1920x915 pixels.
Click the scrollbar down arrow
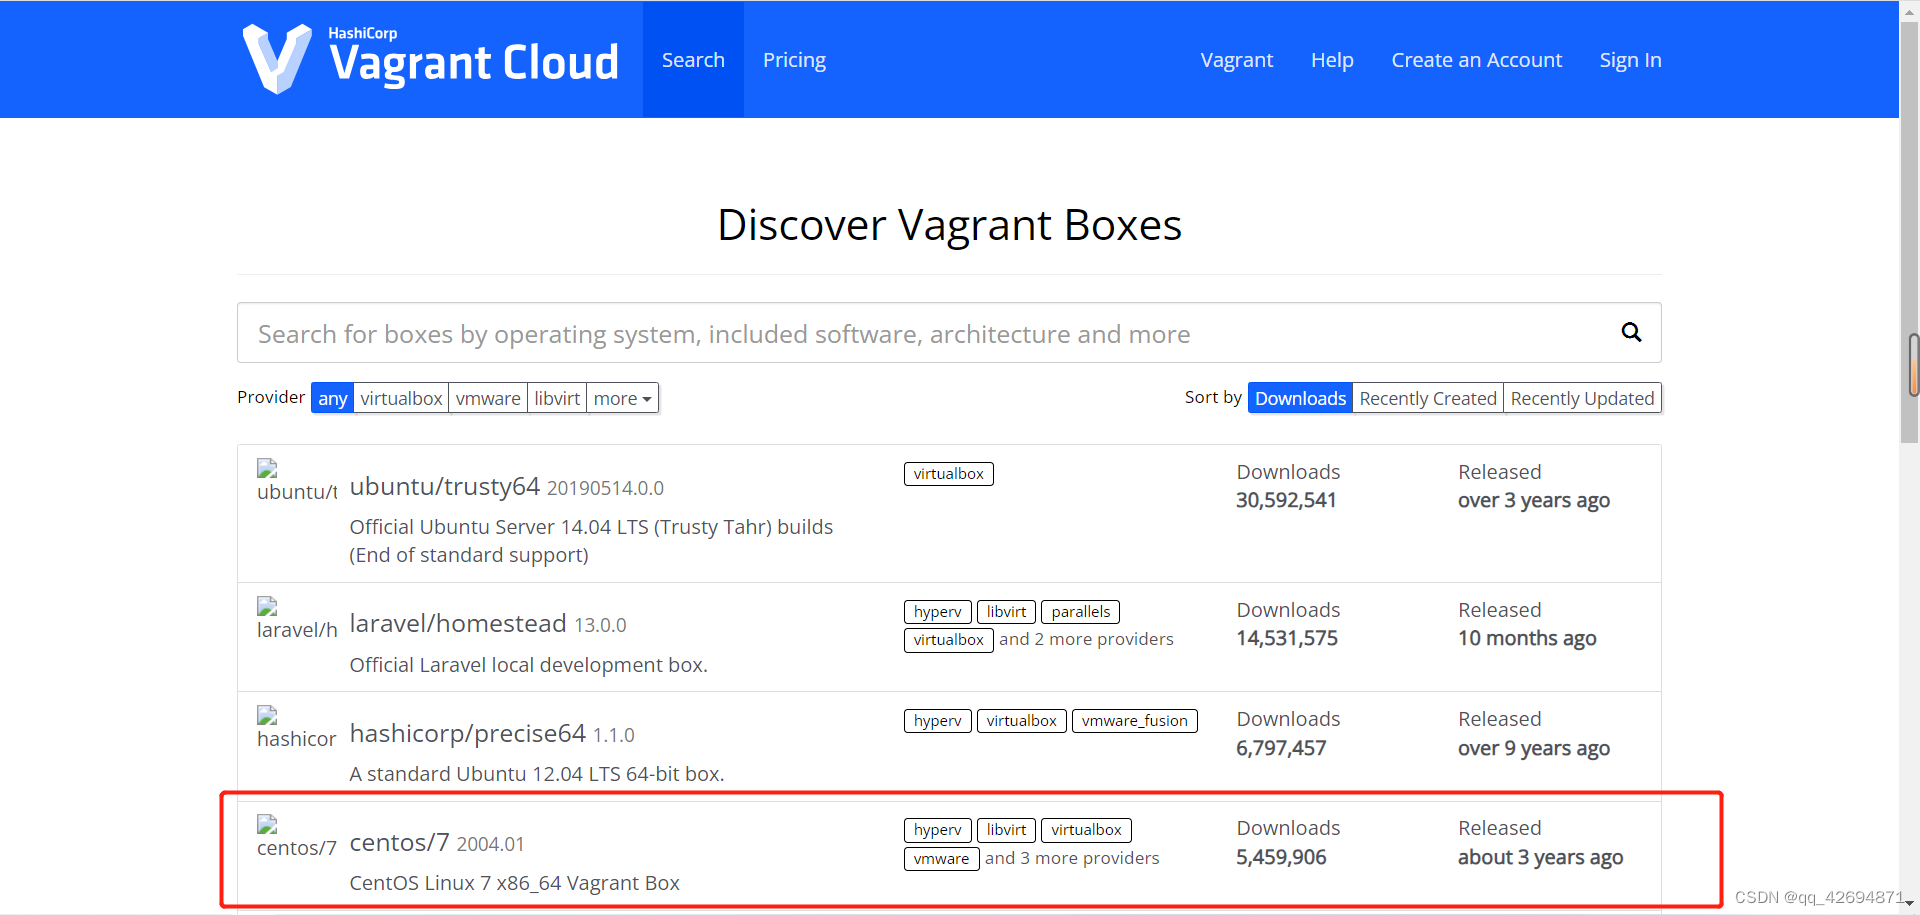tap(1910, 904)
